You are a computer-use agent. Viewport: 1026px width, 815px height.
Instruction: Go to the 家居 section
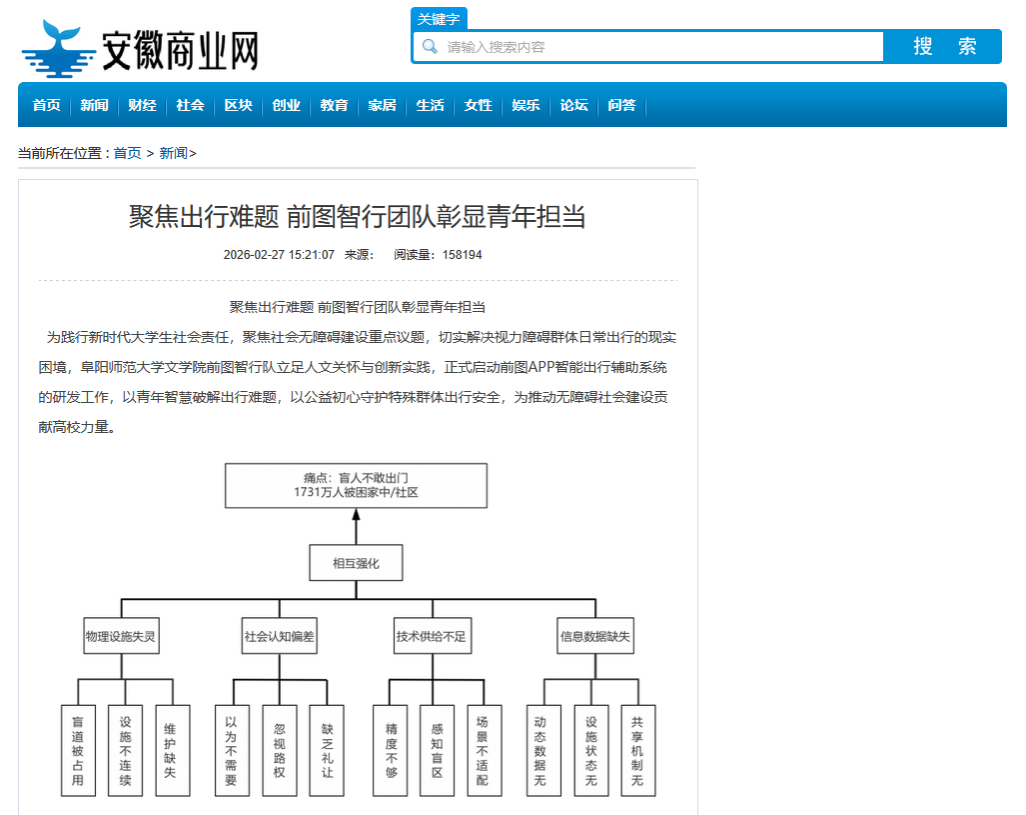pos(382,105)
